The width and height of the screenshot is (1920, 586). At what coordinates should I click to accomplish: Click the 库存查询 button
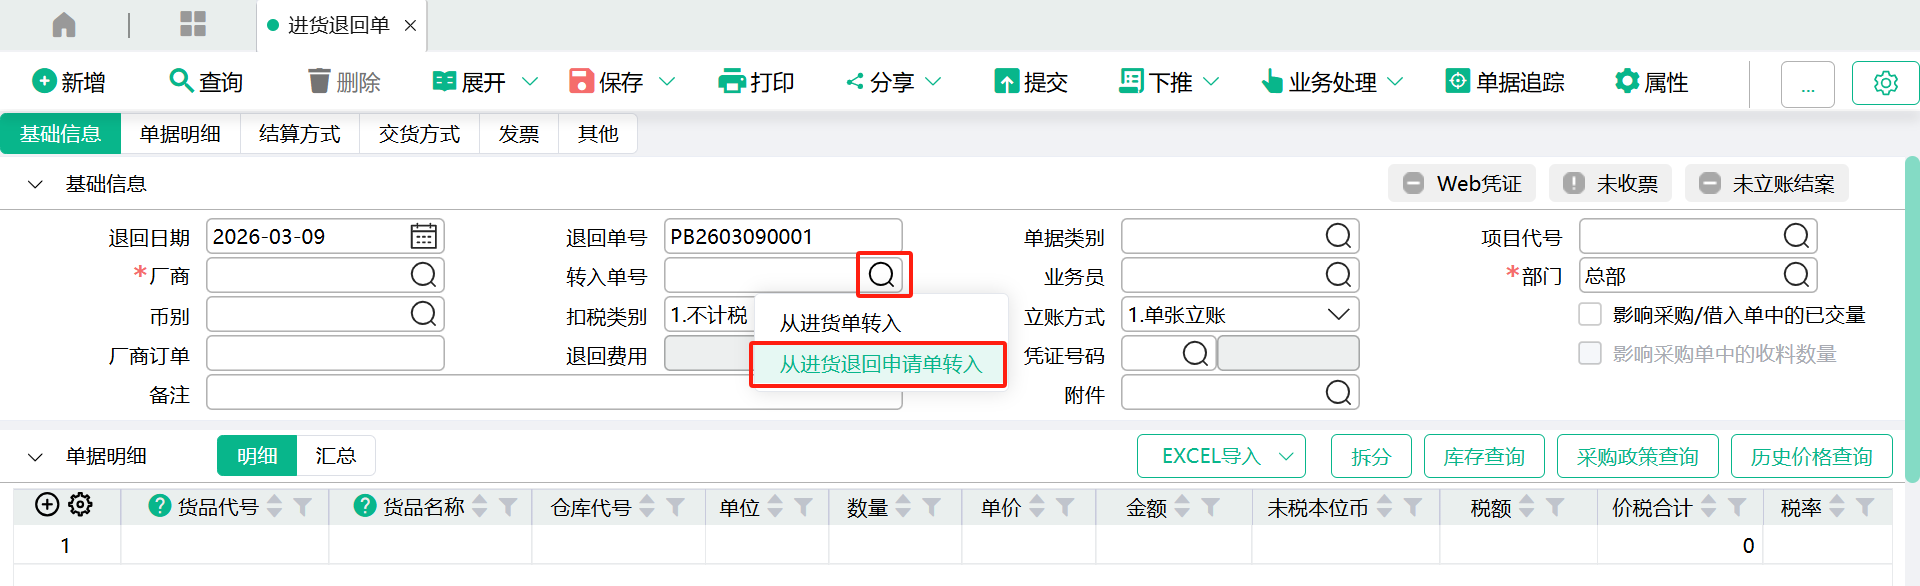pos(1483,457)
